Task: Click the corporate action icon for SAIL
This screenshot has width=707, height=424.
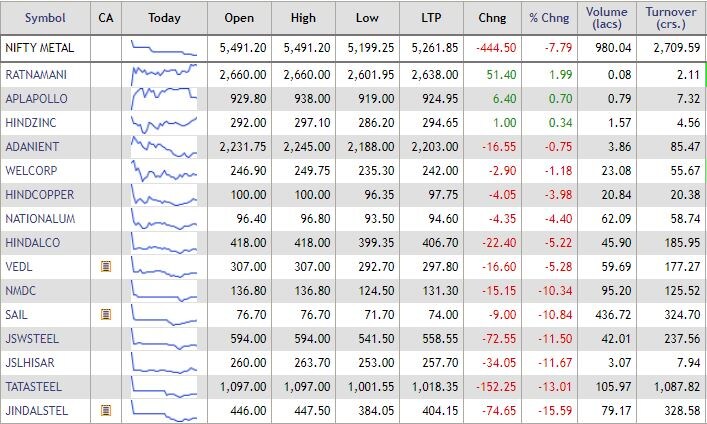Action: coord(105,314)
